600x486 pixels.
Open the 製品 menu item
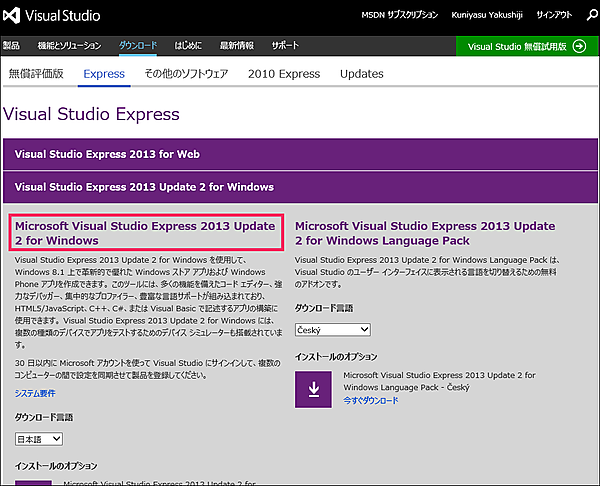click(x=12, y=46)
